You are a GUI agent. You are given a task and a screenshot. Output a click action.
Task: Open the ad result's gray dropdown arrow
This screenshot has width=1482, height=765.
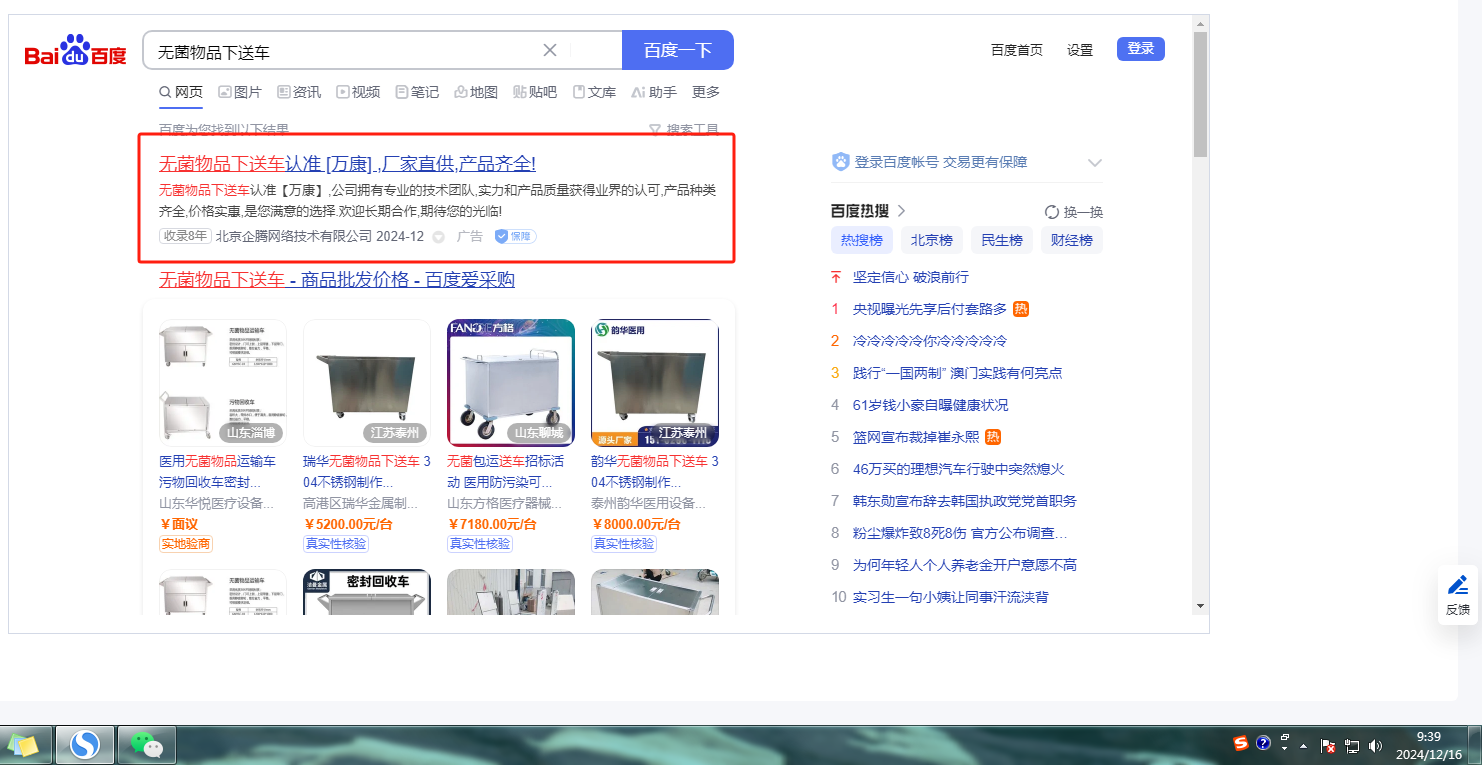(x=438, y=237)
